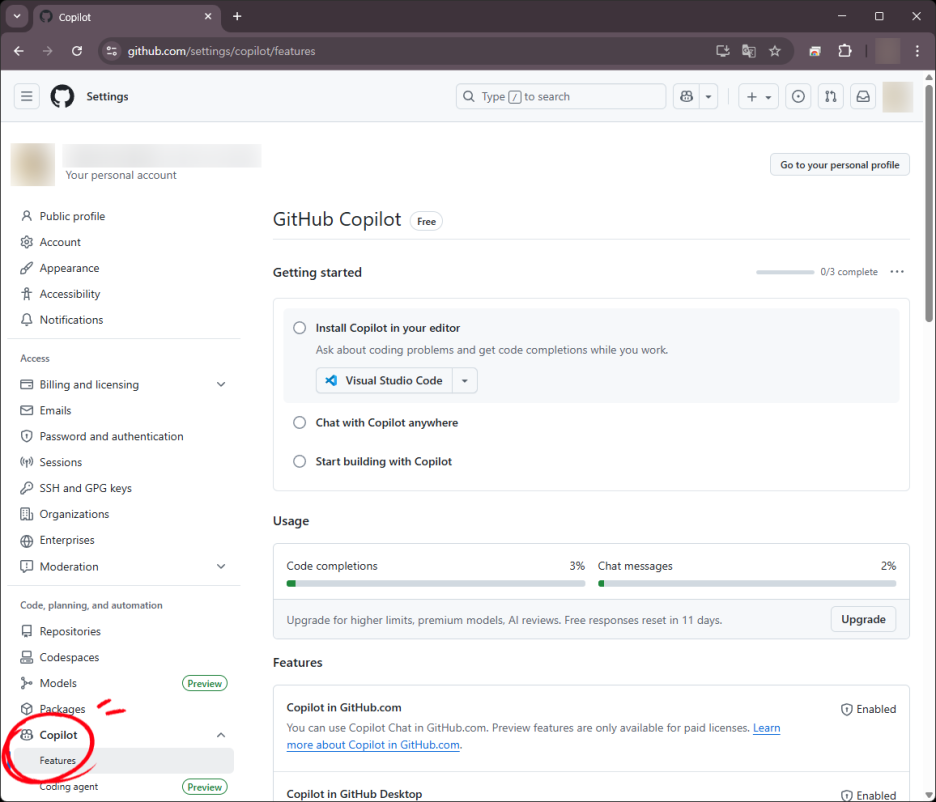Screen dimensions: 936x802
Task: Click the Codespaces icon in sidebar
Action: (26, 657)
